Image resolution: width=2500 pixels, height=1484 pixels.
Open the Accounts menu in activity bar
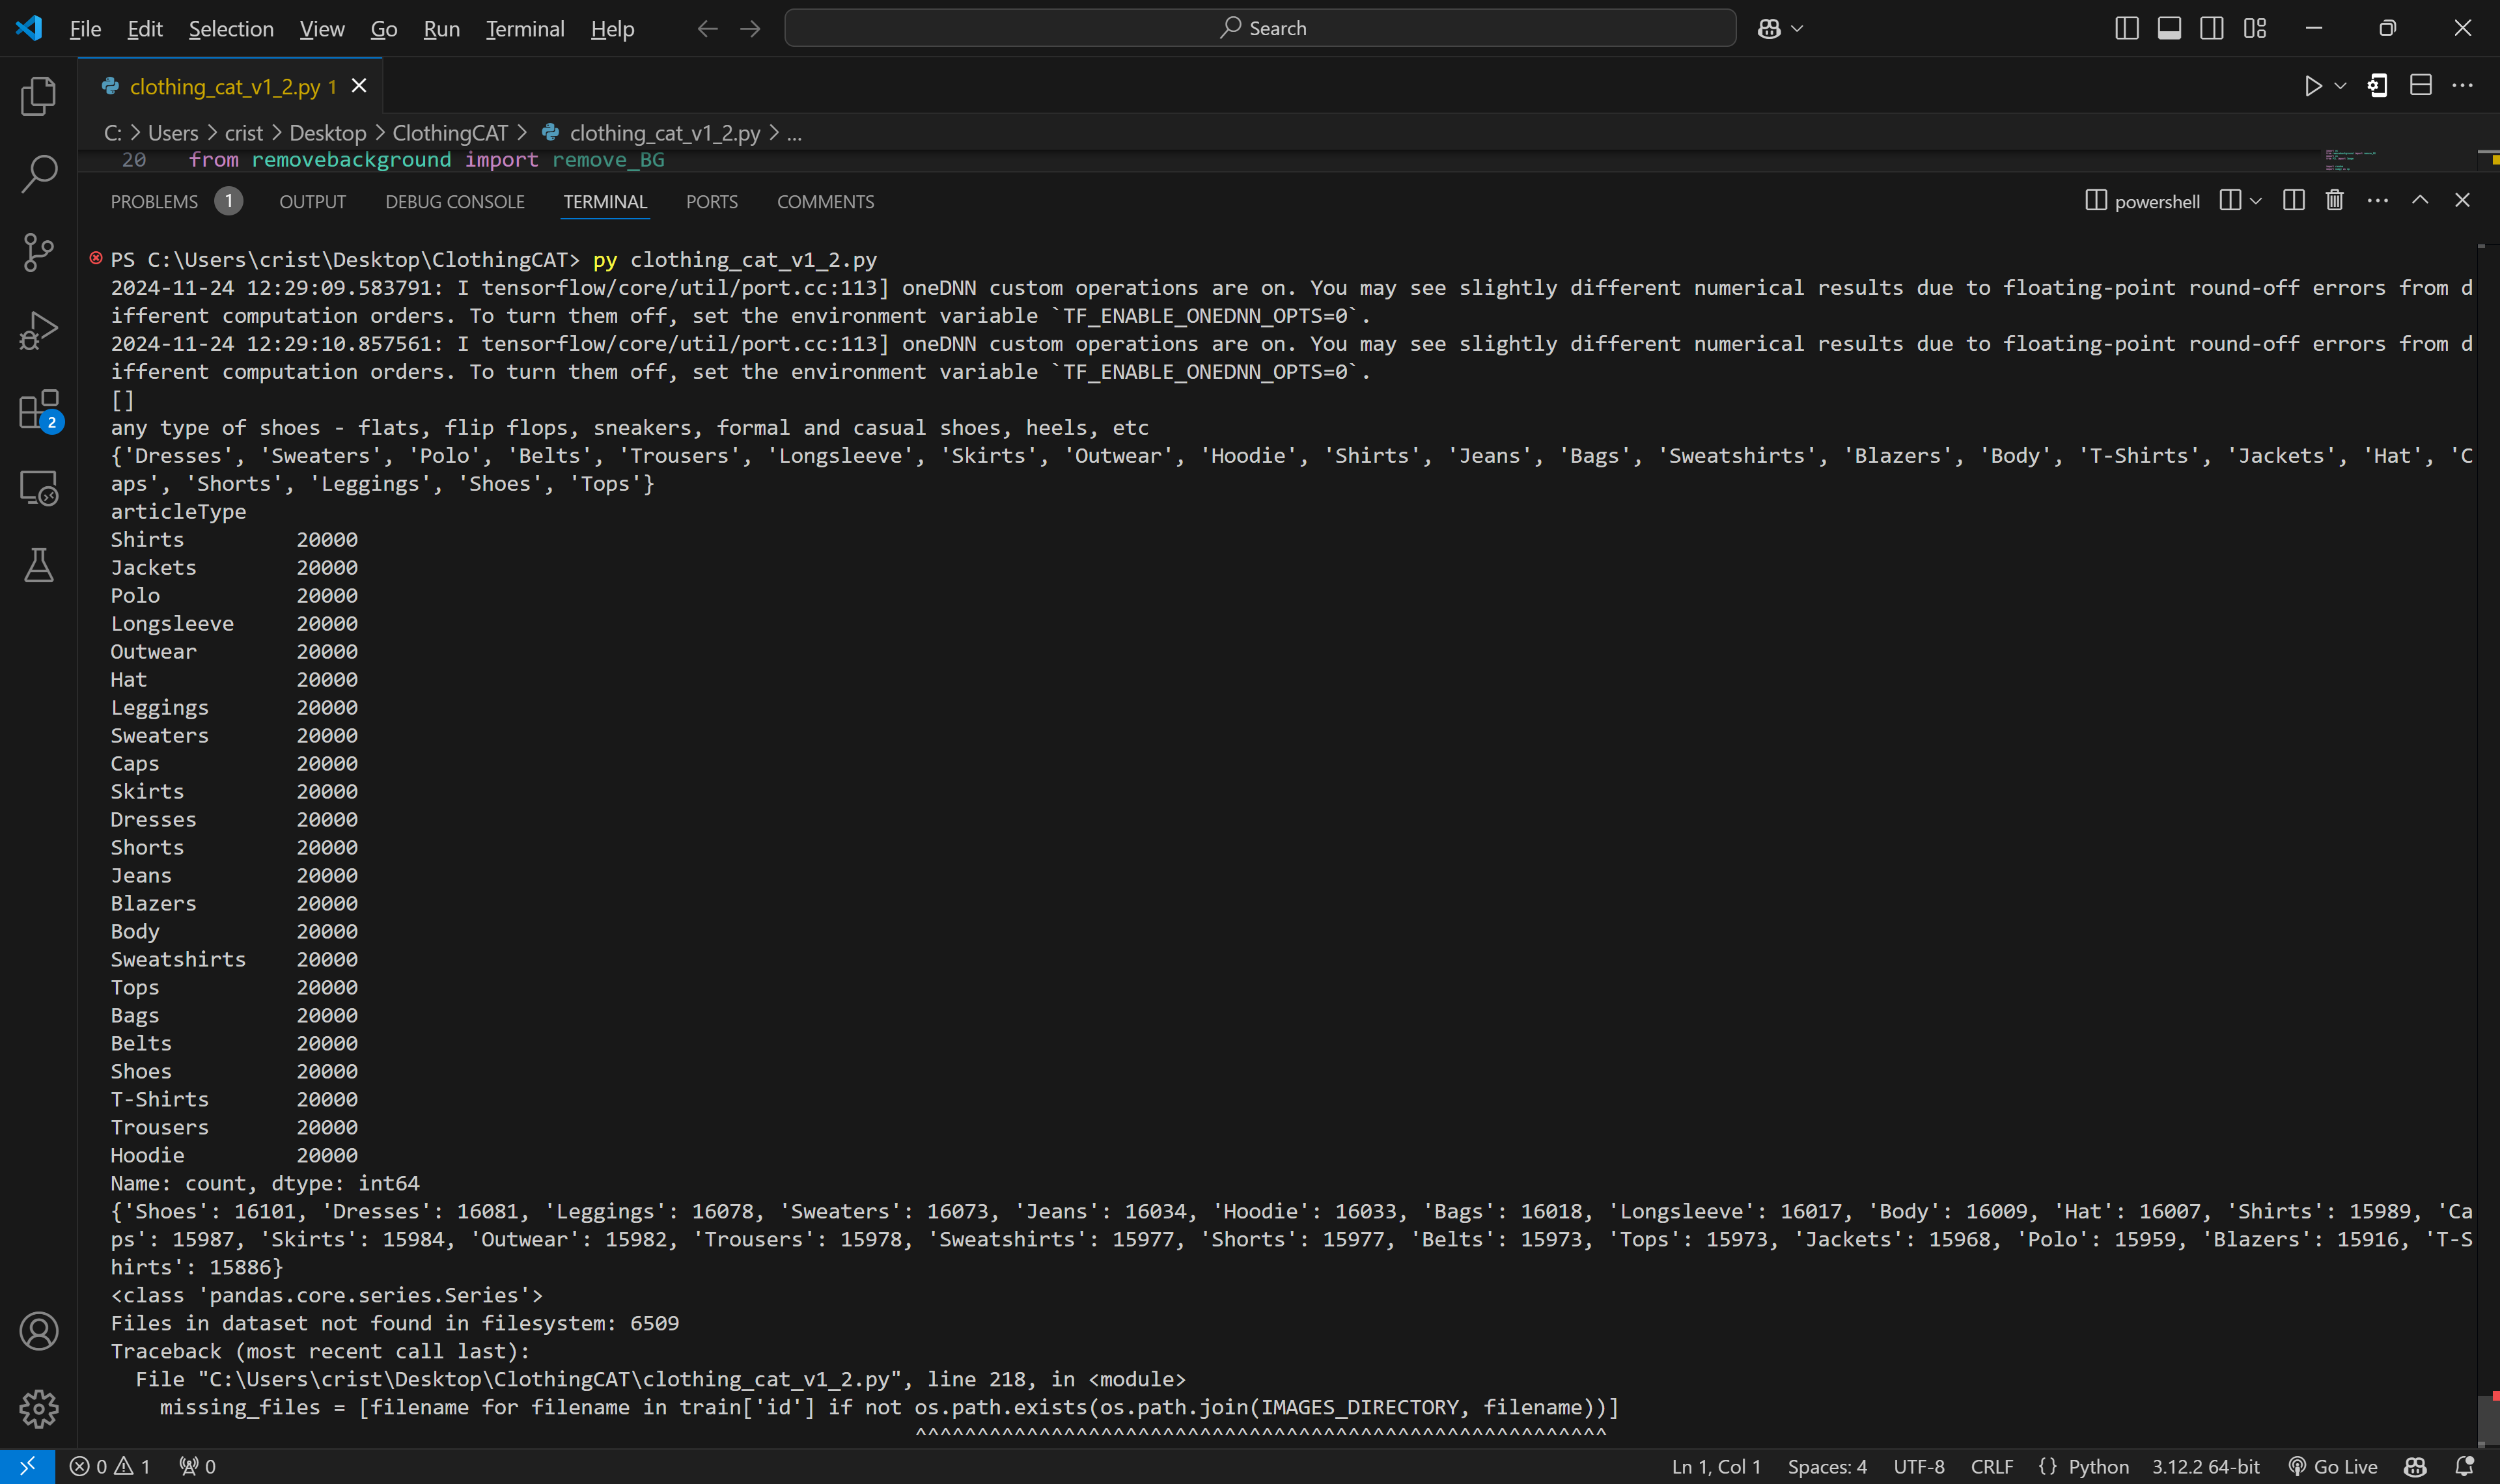point(38,1331)
